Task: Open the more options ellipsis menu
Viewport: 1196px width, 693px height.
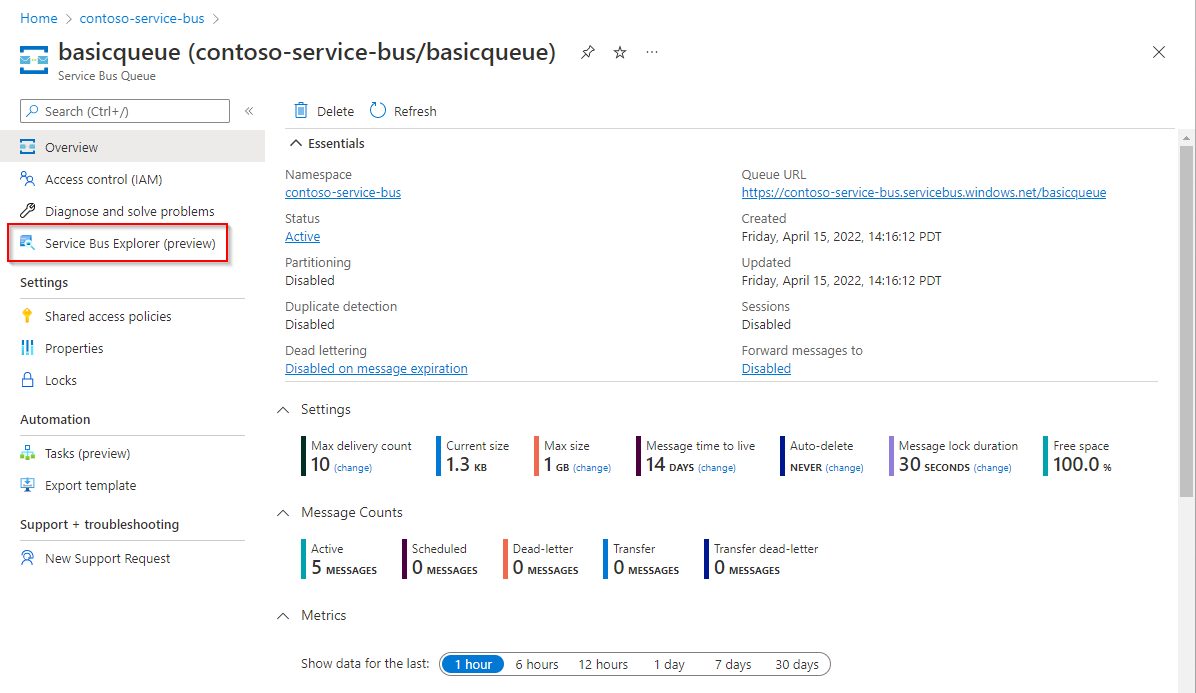Action: click(651, 52)
